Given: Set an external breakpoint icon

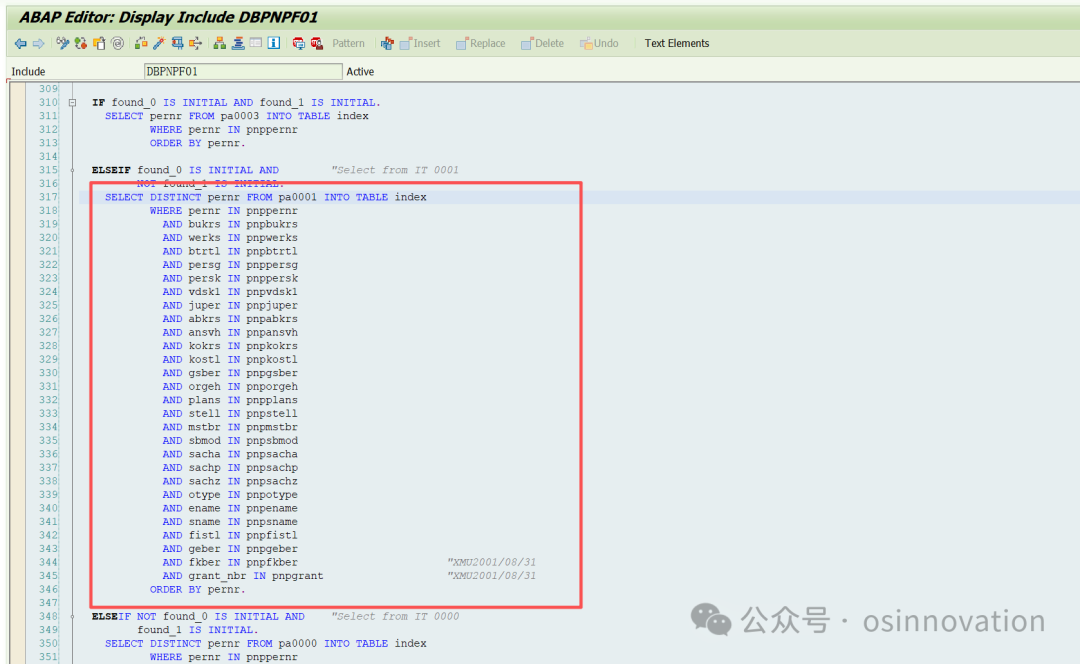Looking at the screenshot, I should [317, 43].
